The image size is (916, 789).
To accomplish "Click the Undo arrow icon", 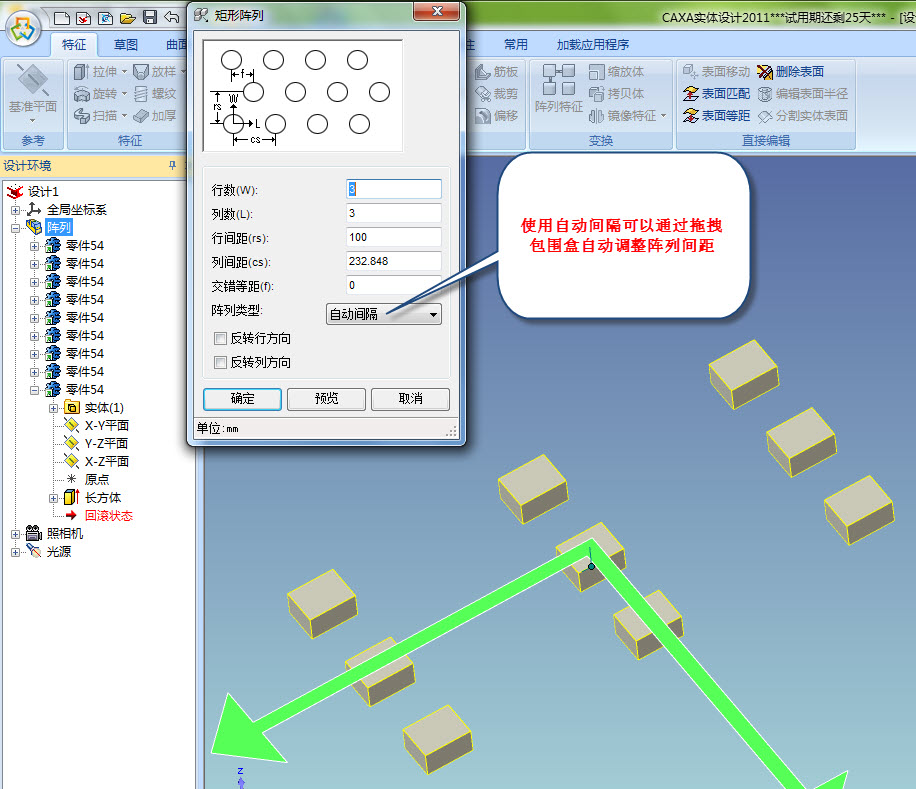I will (x=171, y=17).
